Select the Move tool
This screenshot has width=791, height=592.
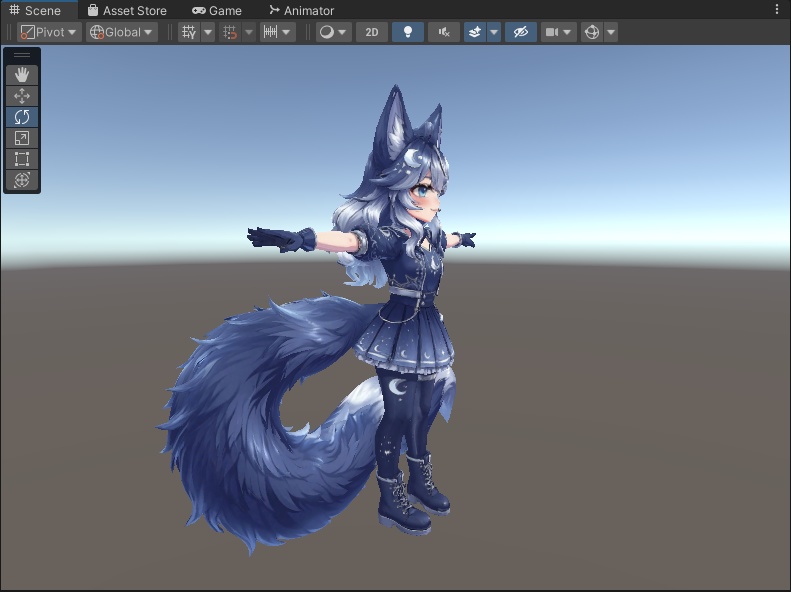click(22, 96)
